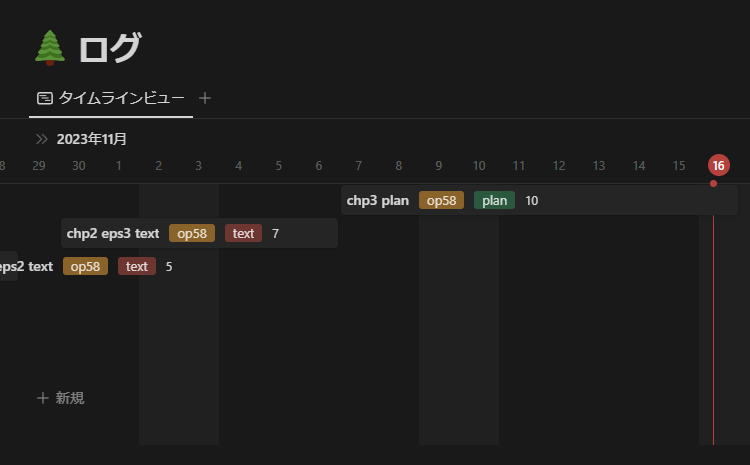
Task: Click the green plan tag
Action: [494, 200]
